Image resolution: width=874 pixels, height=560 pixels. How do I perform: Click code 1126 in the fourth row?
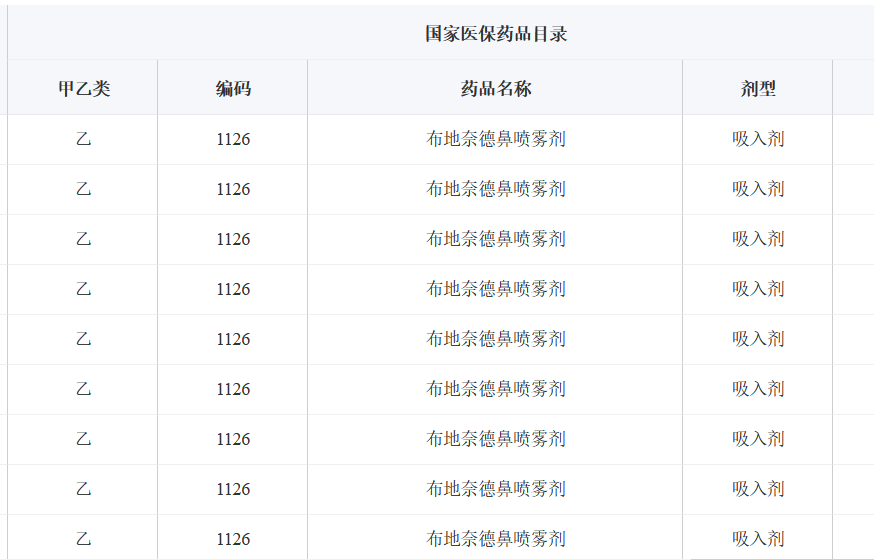coord(233,289)
